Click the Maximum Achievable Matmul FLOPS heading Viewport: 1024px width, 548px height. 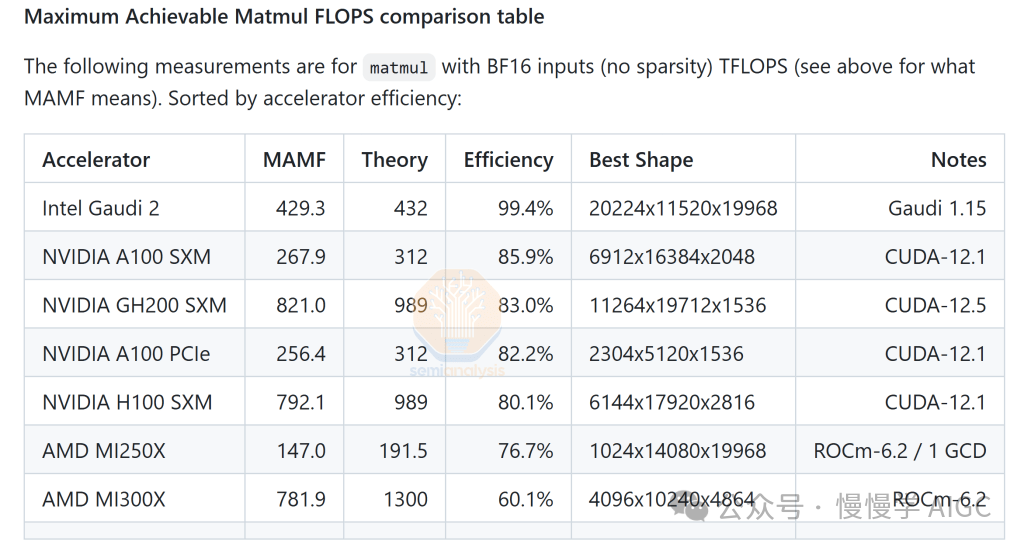coord(284,17)
